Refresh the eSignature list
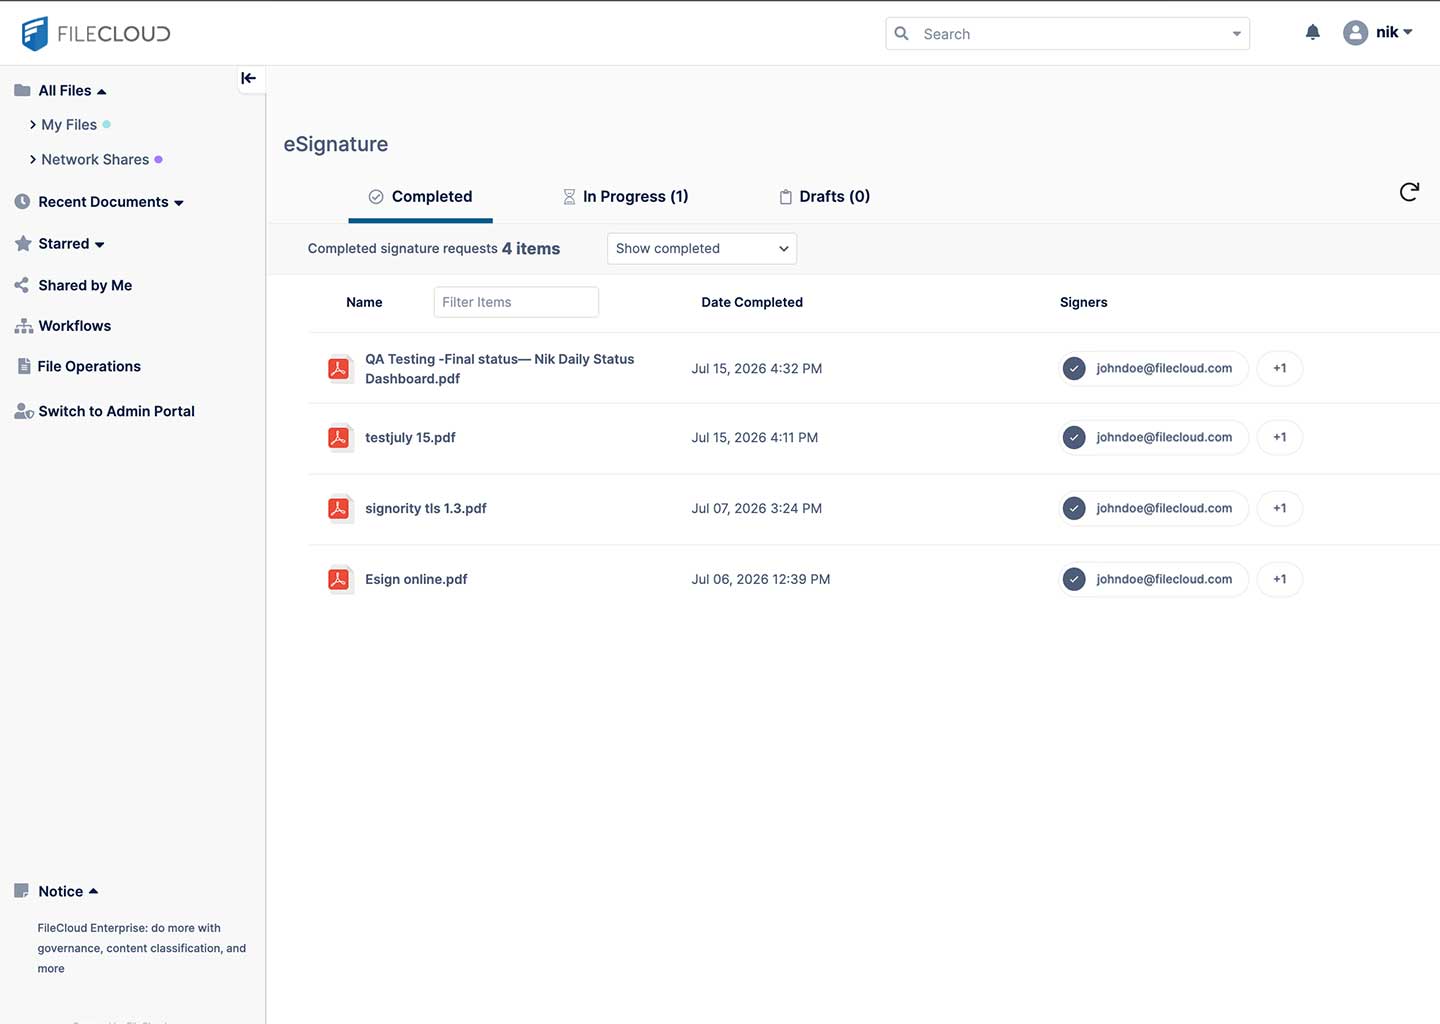Screen dimensions: 1440x1024 1409,192
